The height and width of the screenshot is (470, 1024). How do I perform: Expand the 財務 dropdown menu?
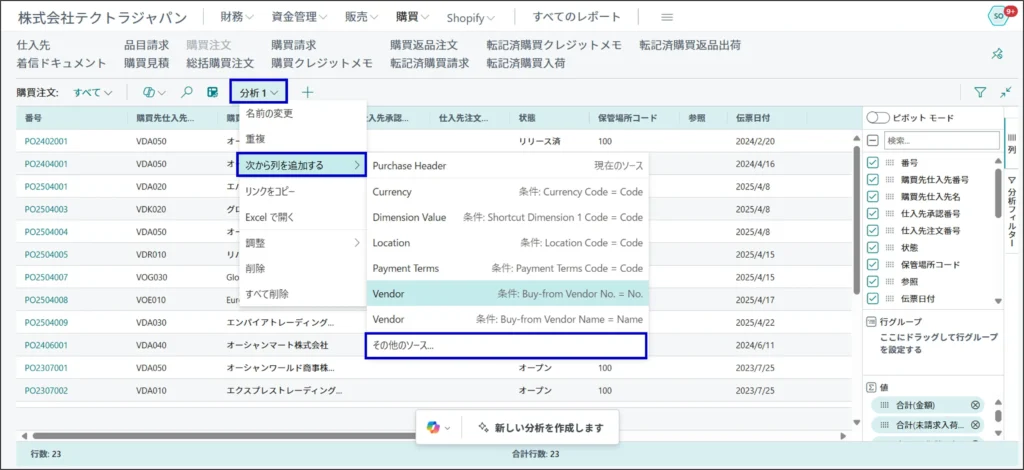click(237, 17)
